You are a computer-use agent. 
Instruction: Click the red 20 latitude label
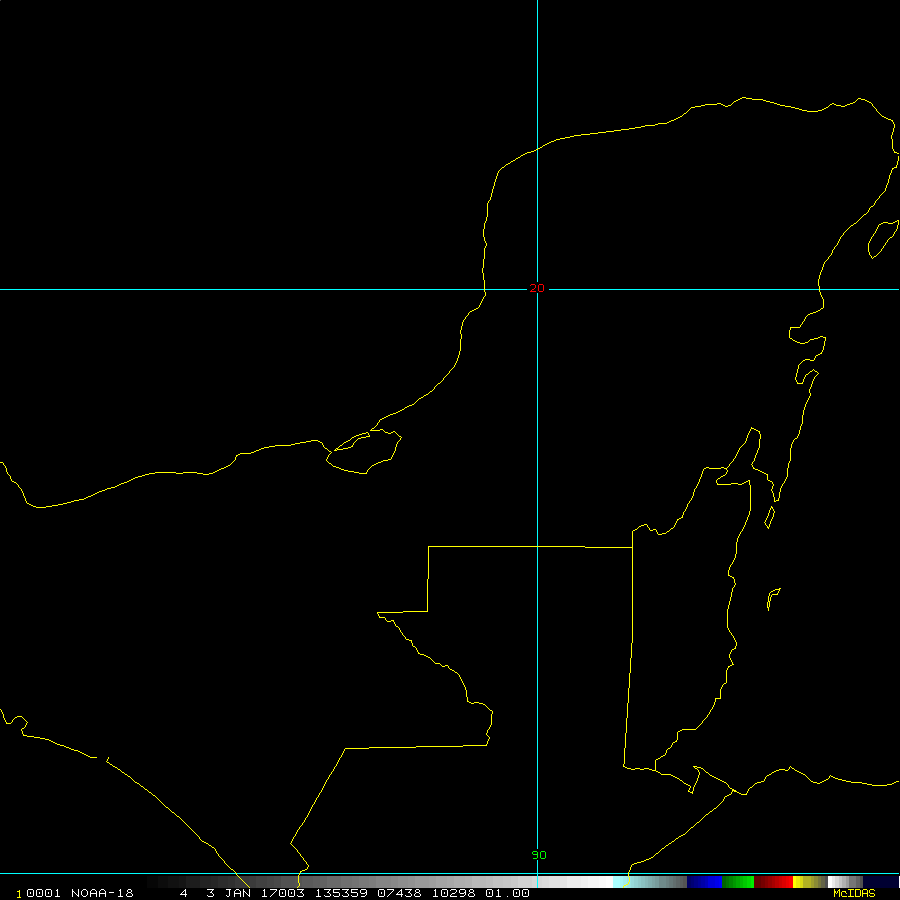pos(537,288)
